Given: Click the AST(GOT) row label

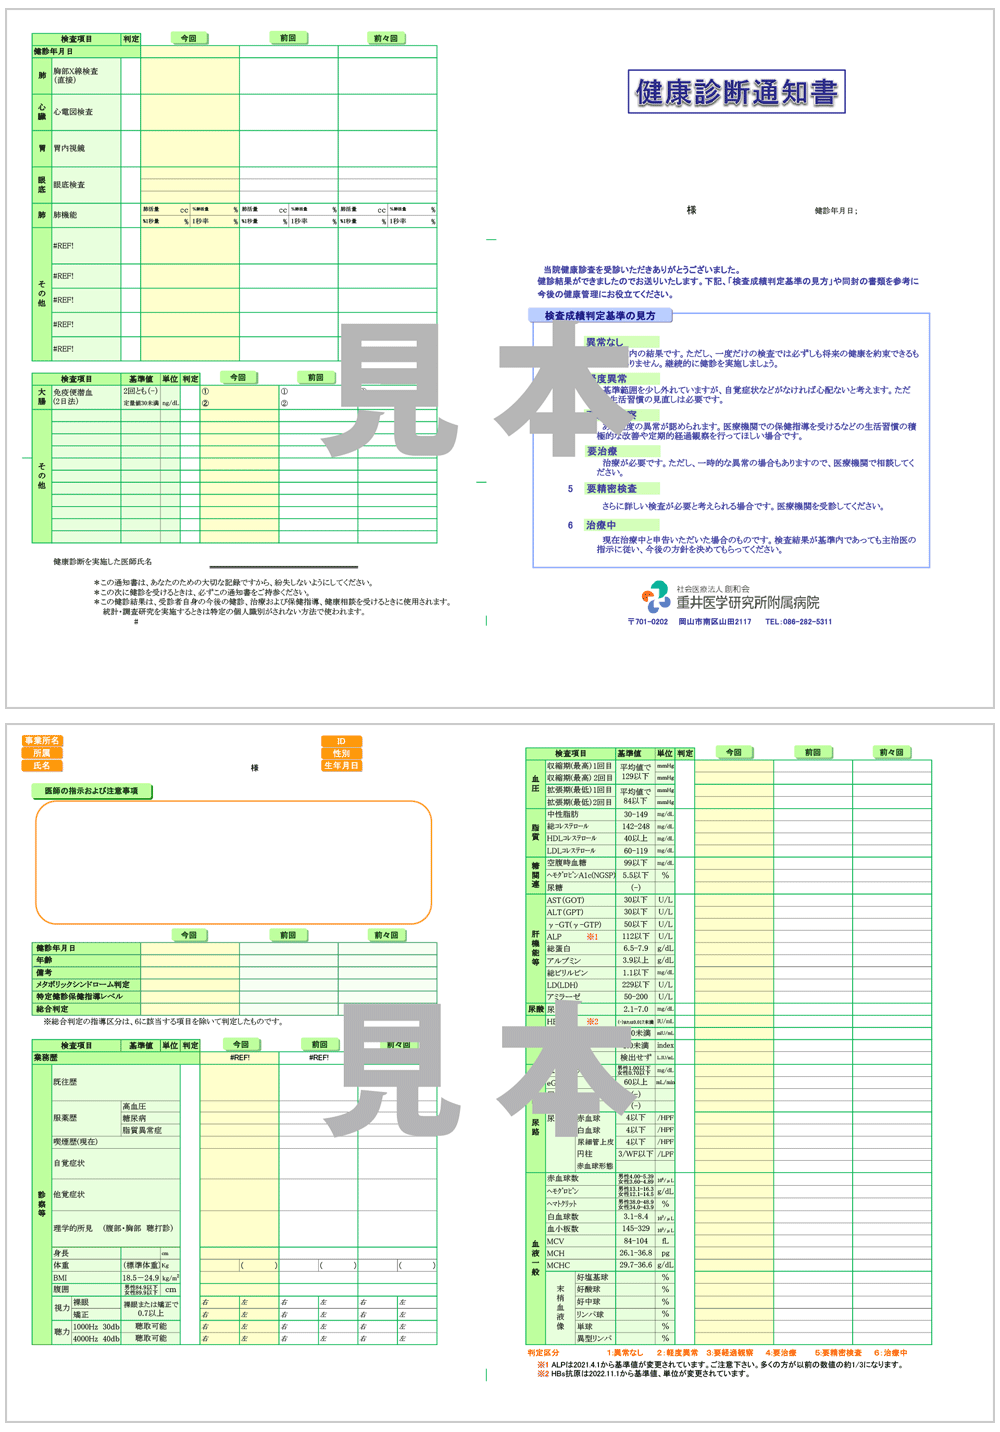Looking at the screenshot, I should point(566,900).
